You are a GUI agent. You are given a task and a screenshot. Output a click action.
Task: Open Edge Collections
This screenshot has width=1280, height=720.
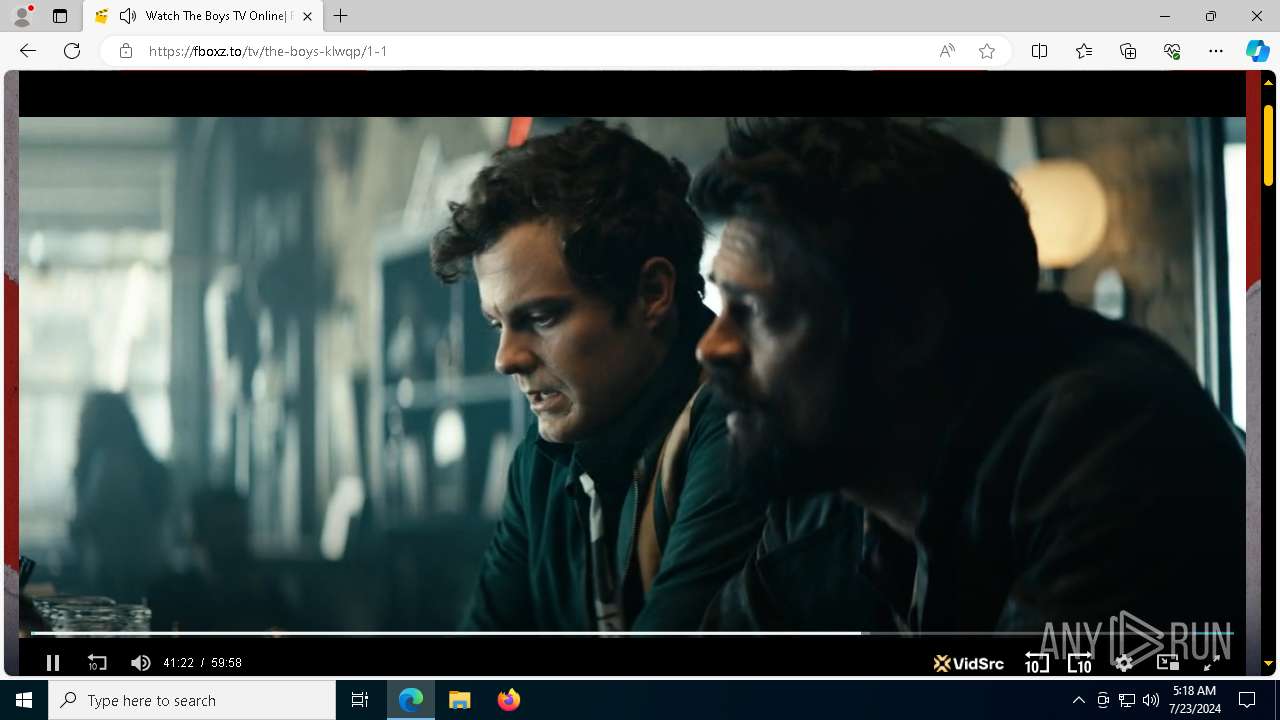click(x=1128, y=51)
